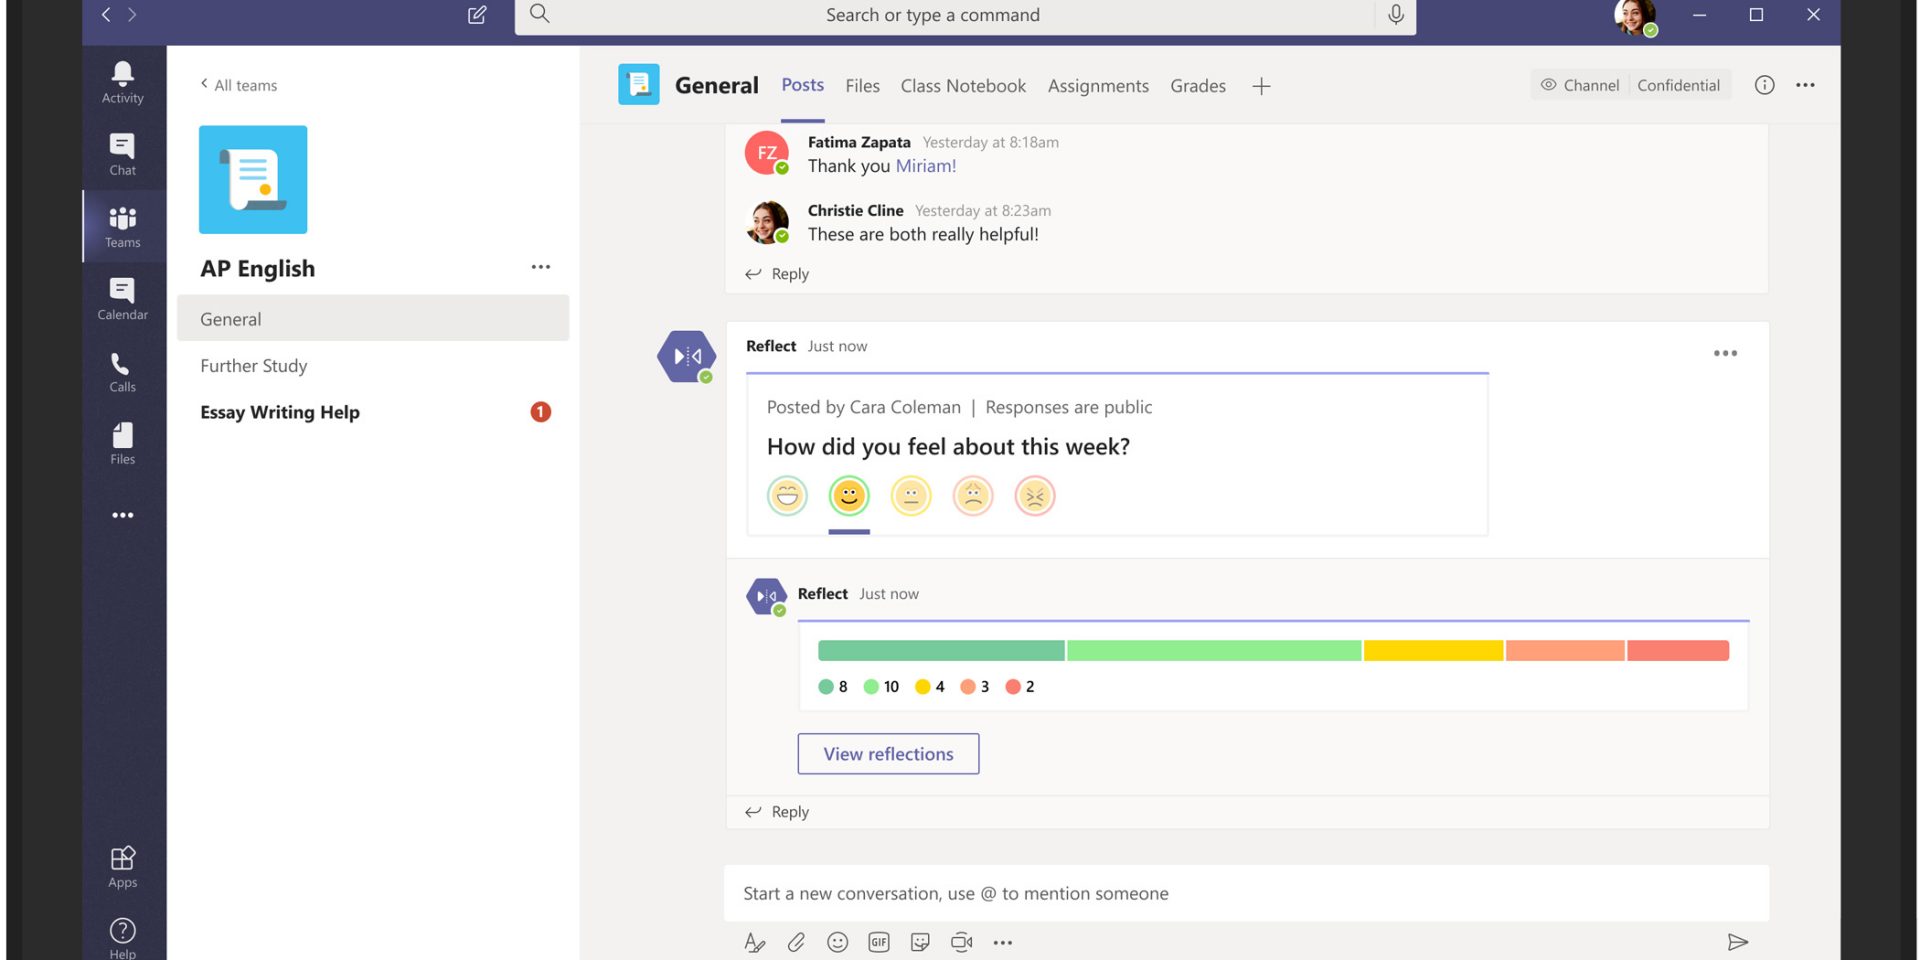This screenshot has height=960, width=1920.
Task: Open the sticker picker
Action: [x=920, y=942]
